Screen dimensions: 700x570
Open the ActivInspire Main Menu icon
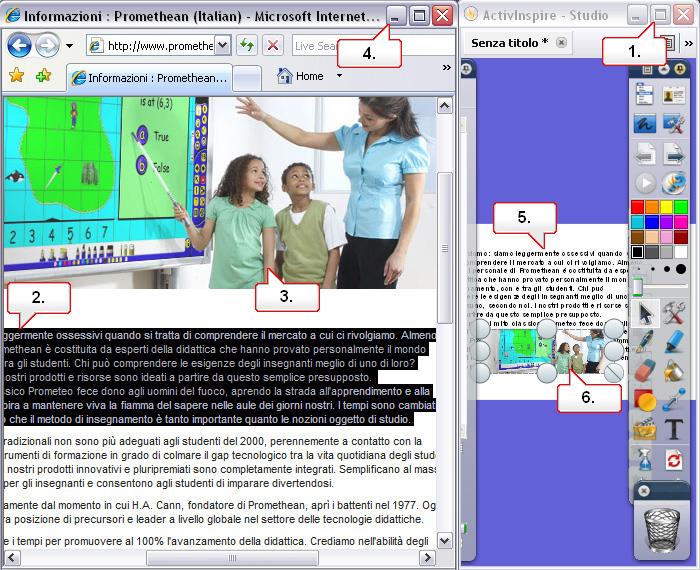pyautogui.click(x=644, y=94)
